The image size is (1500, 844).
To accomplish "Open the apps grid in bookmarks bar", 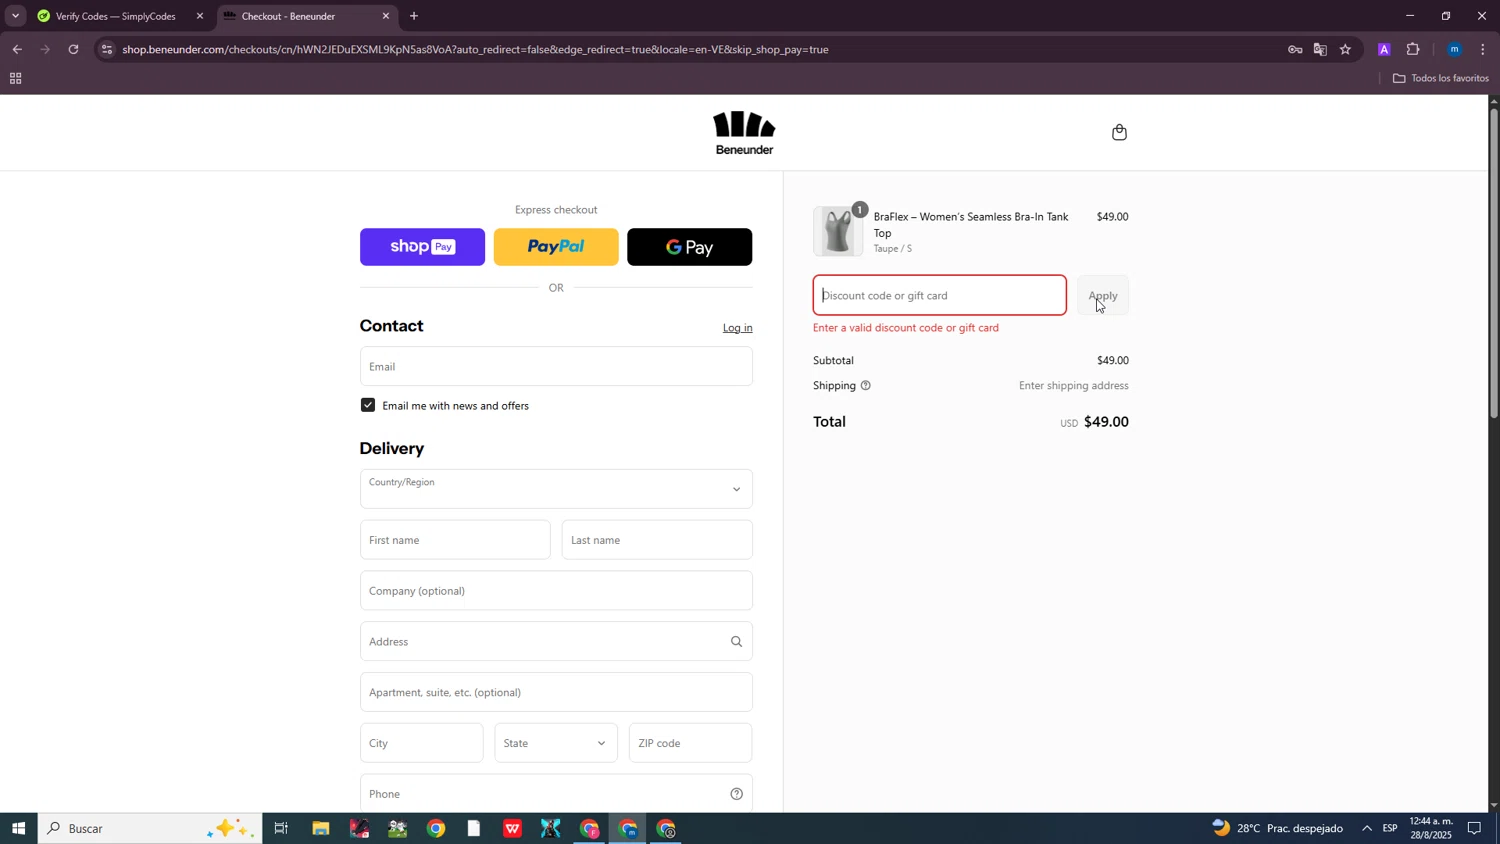I will click(15, 78).
